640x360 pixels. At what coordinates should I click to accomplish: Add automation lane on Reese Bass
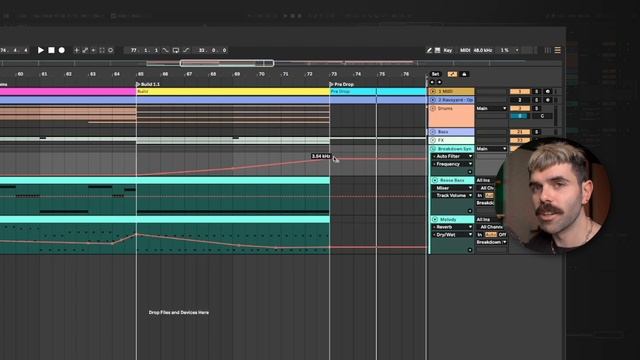[x=470, y=211]
